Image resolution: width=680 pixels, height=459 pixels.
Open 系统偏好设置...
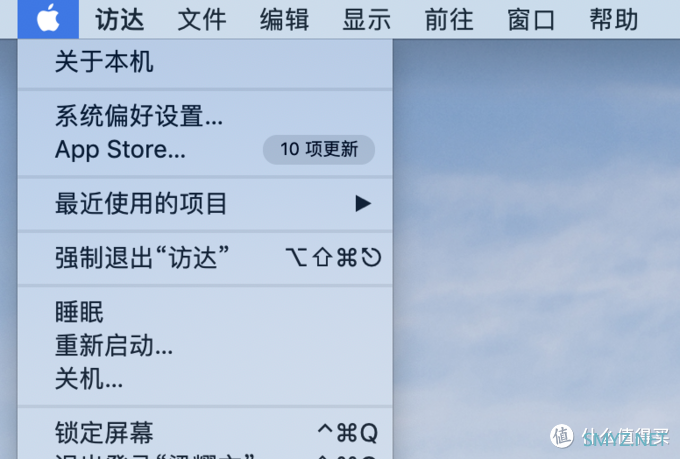pyautogui.click(x=205, y=116)
